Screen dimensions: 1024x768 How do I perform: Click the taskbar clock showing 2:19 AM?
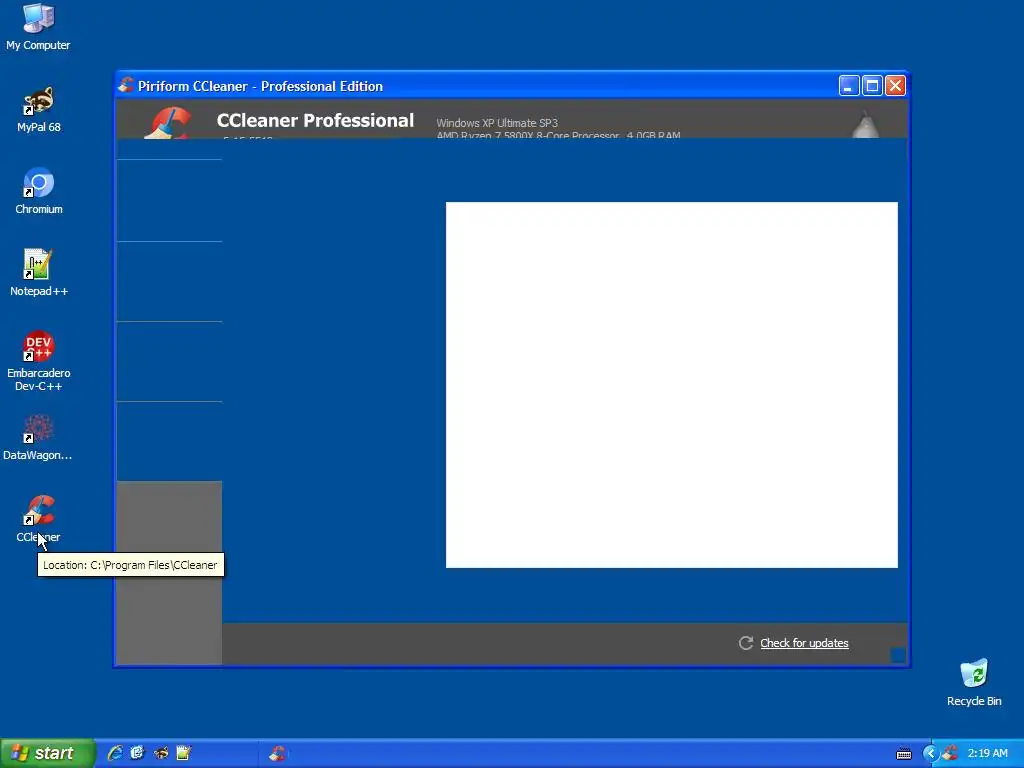click(x=987, y=753)
